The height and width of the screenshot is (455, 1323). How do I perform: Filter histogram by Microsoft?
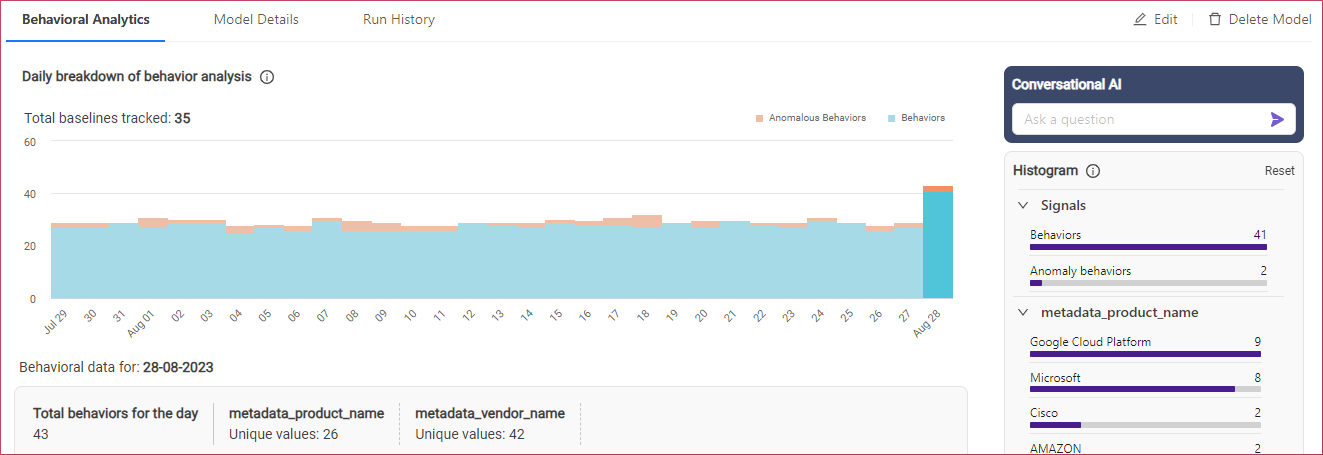click(1145, 382)
